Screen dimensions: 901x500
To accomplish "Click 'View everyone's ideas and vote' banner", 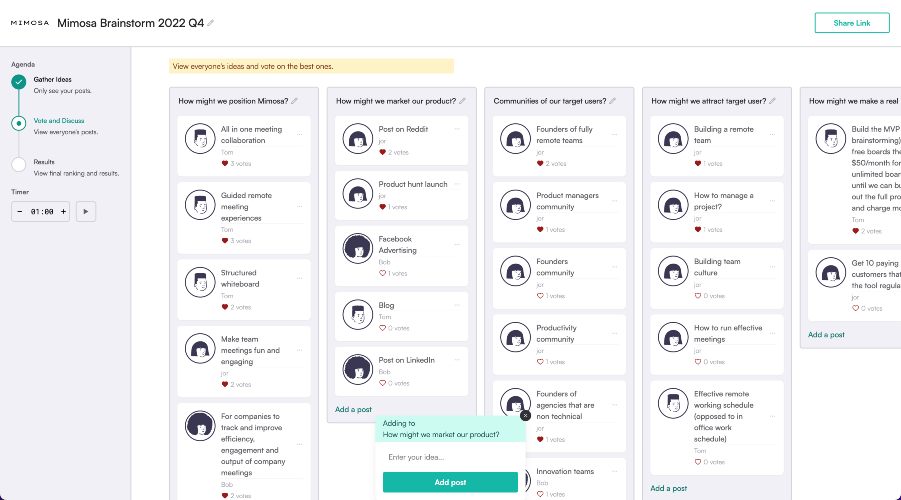I will pos(311,66).
